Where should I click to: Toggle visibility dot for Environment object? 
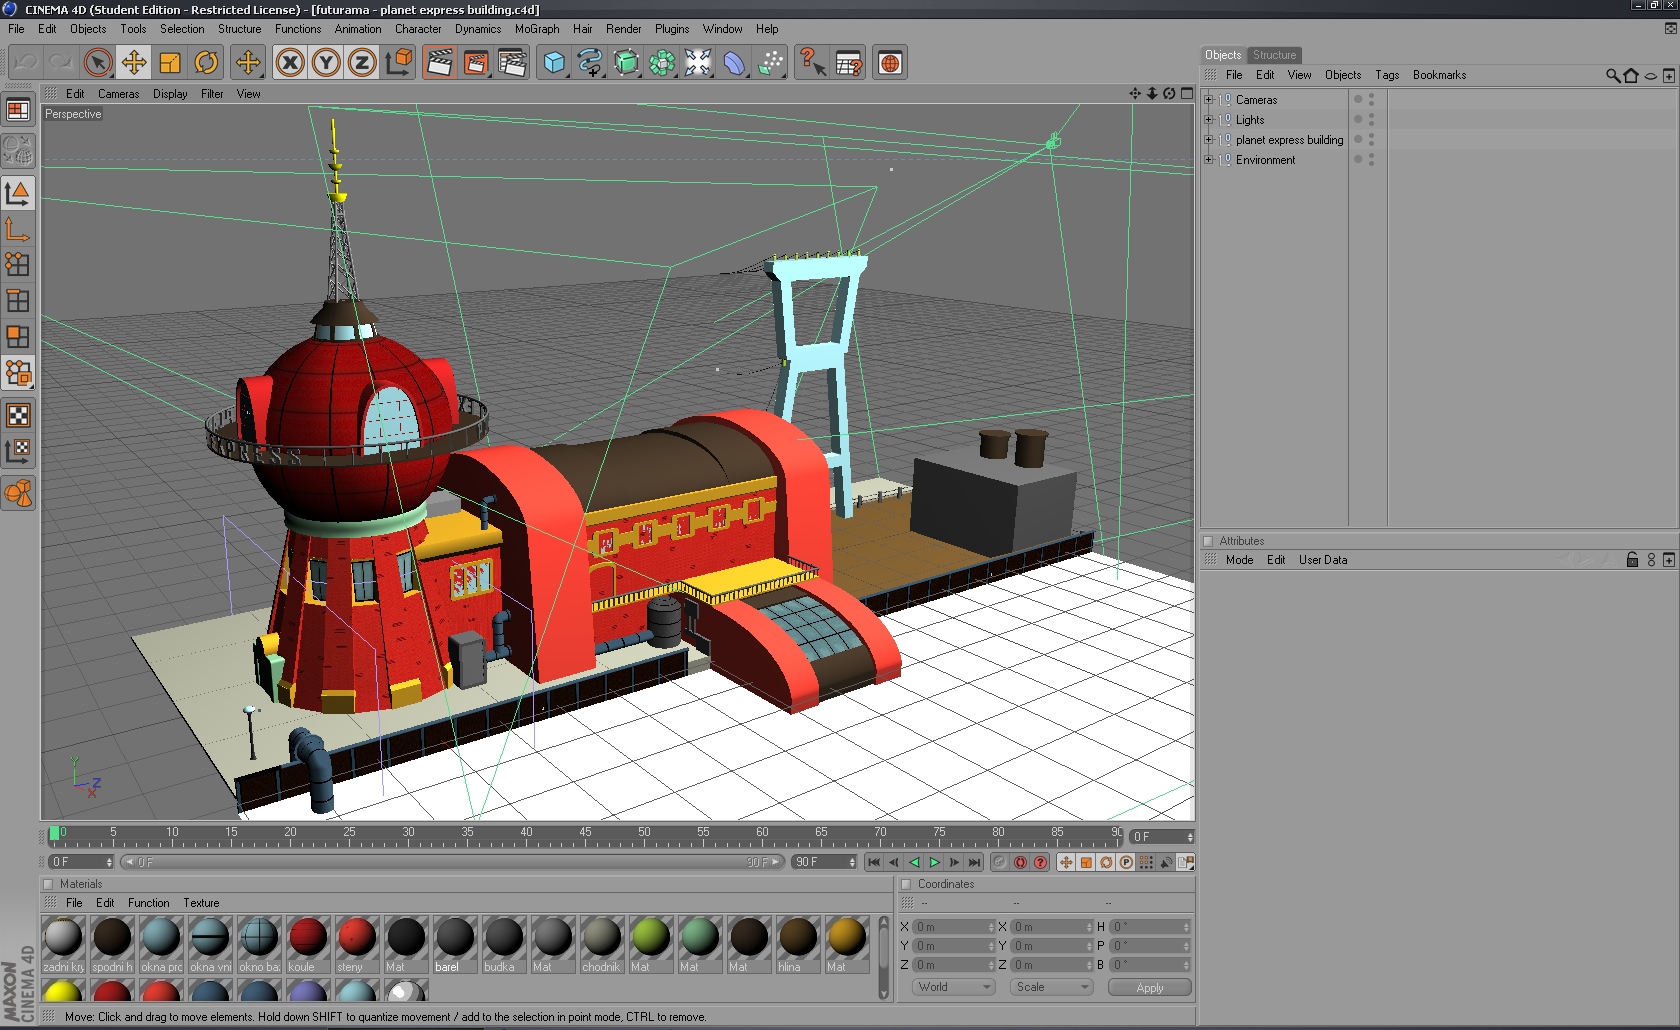pyautogui.click(x=1358, y=159)
